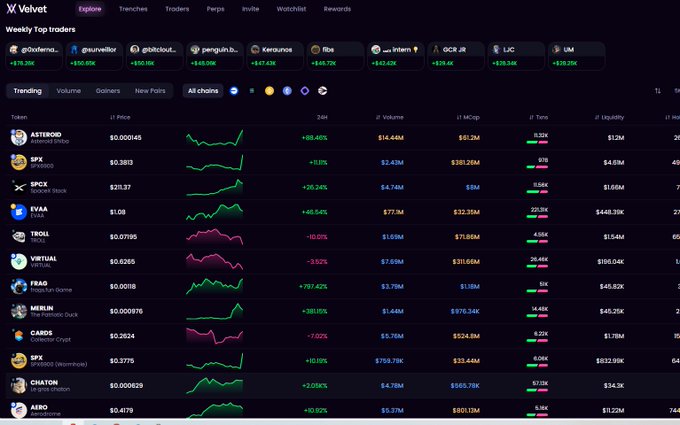Click VIRTUAL price $0.6265
This screenshot has height=425, width=680.
point(122,262)
